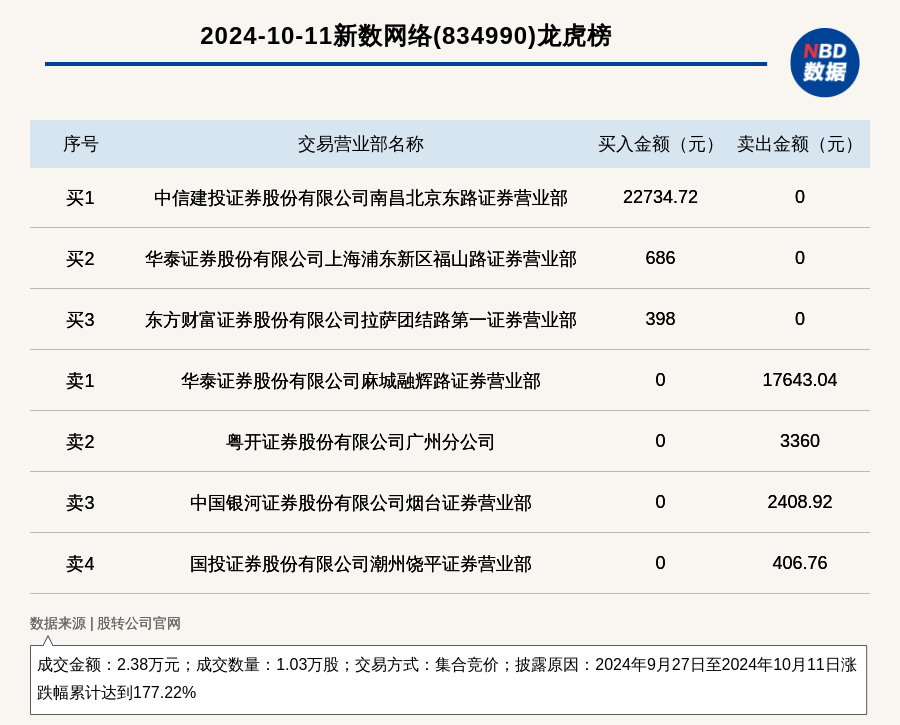Click the 数据来源 | 股转公司官网 source line

pos(105,623)
